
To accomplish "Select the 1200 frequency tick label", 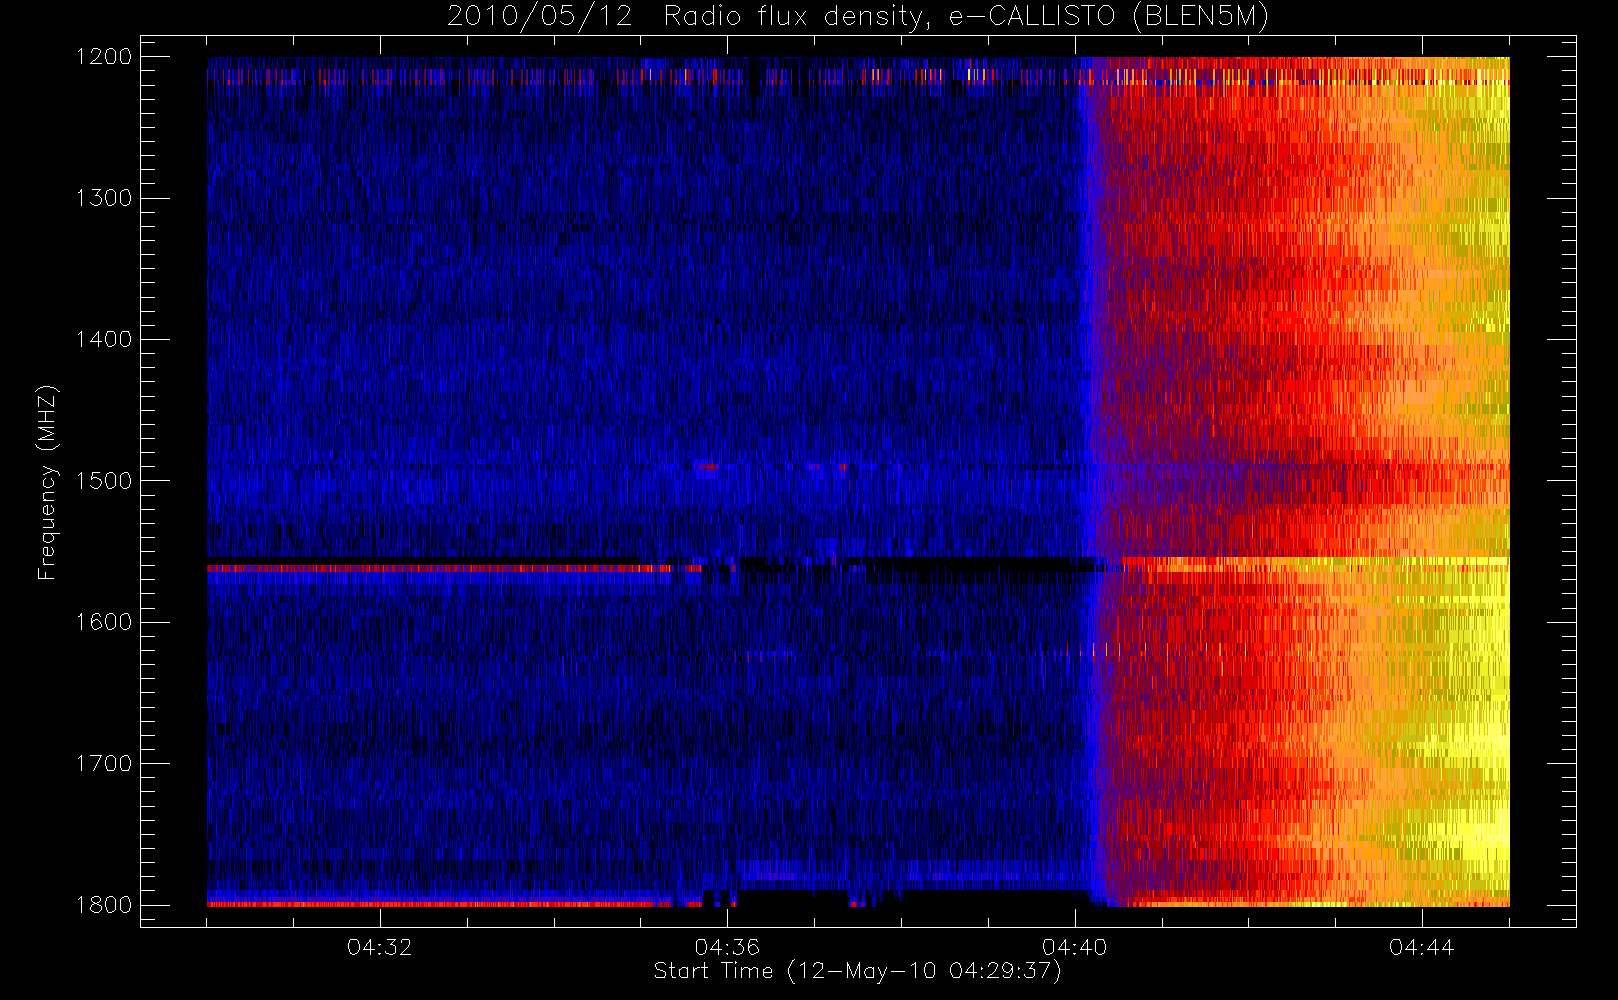I will [104, 57].
